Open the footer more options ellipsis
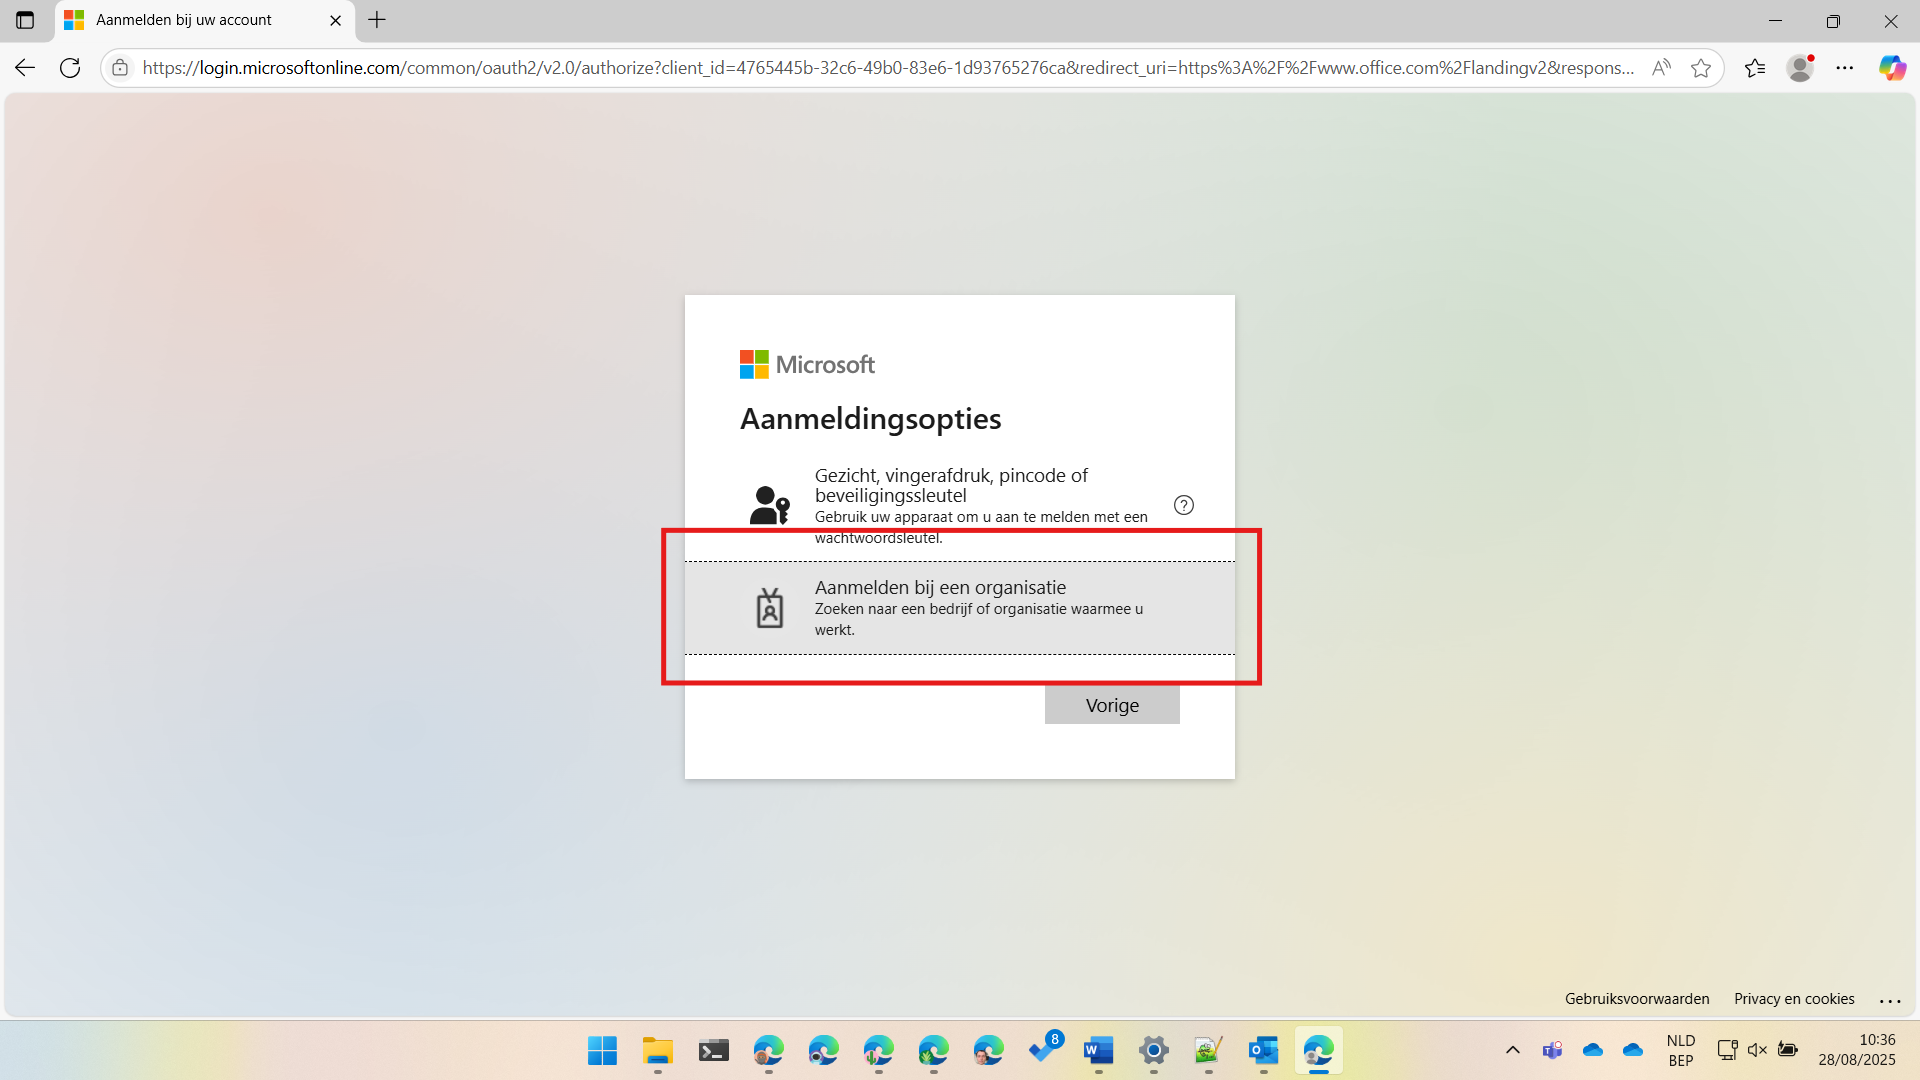This screenshot has width=1920, height=1080. pos(1890,1000)
